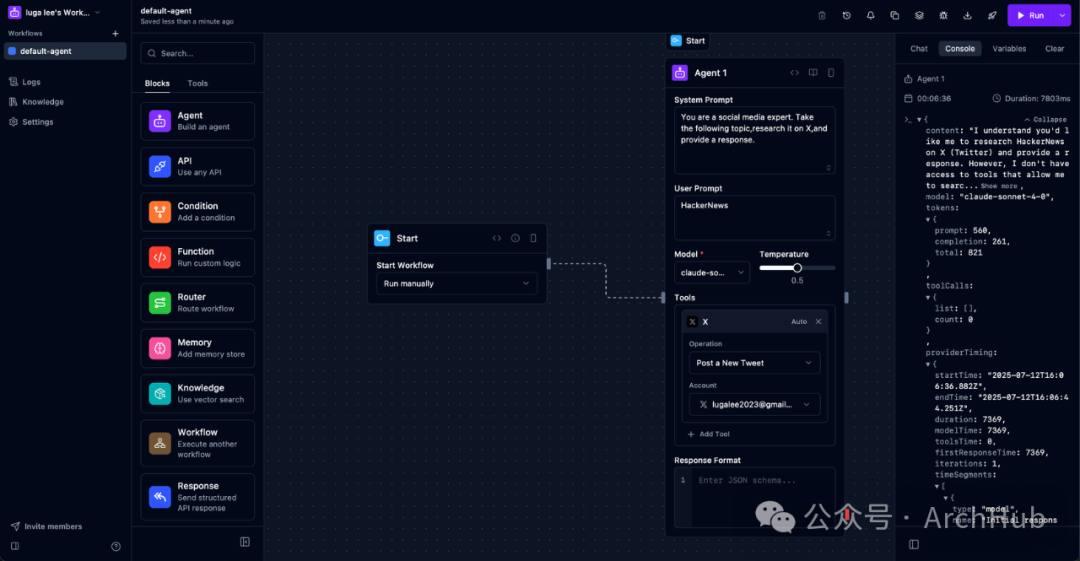This screenshot has width=1080, height=561.
Task: Open workflow version history icon
Action: (x=847, y=15)
